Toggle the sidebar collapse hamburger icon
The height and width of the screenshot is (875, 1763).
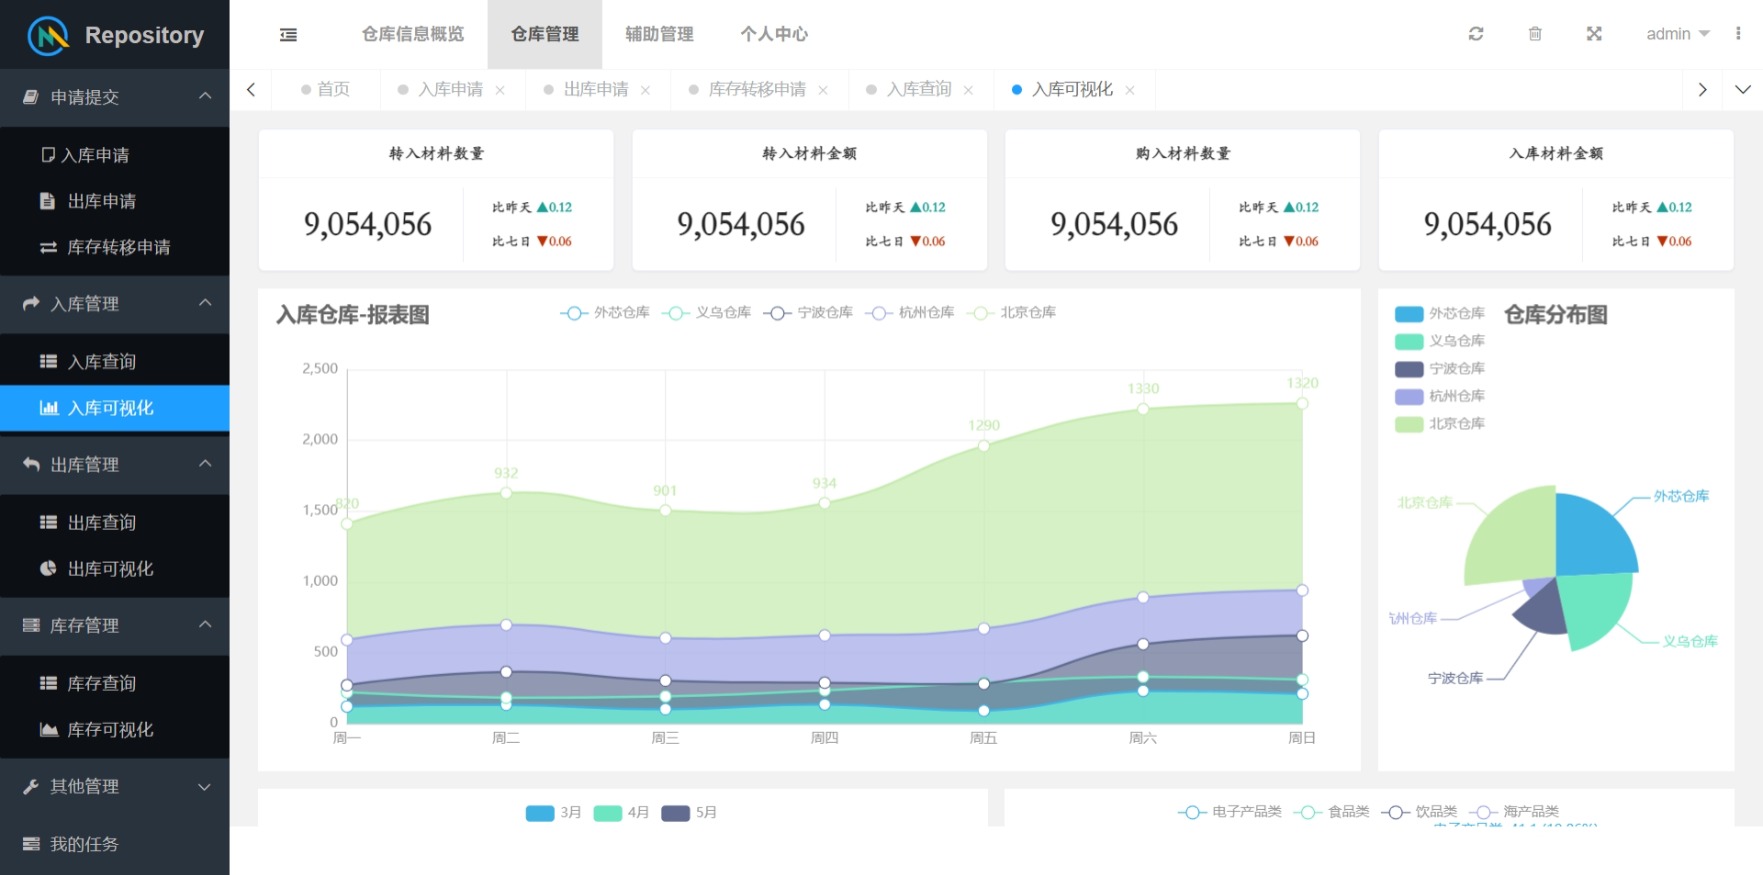(x=288, y=35)
